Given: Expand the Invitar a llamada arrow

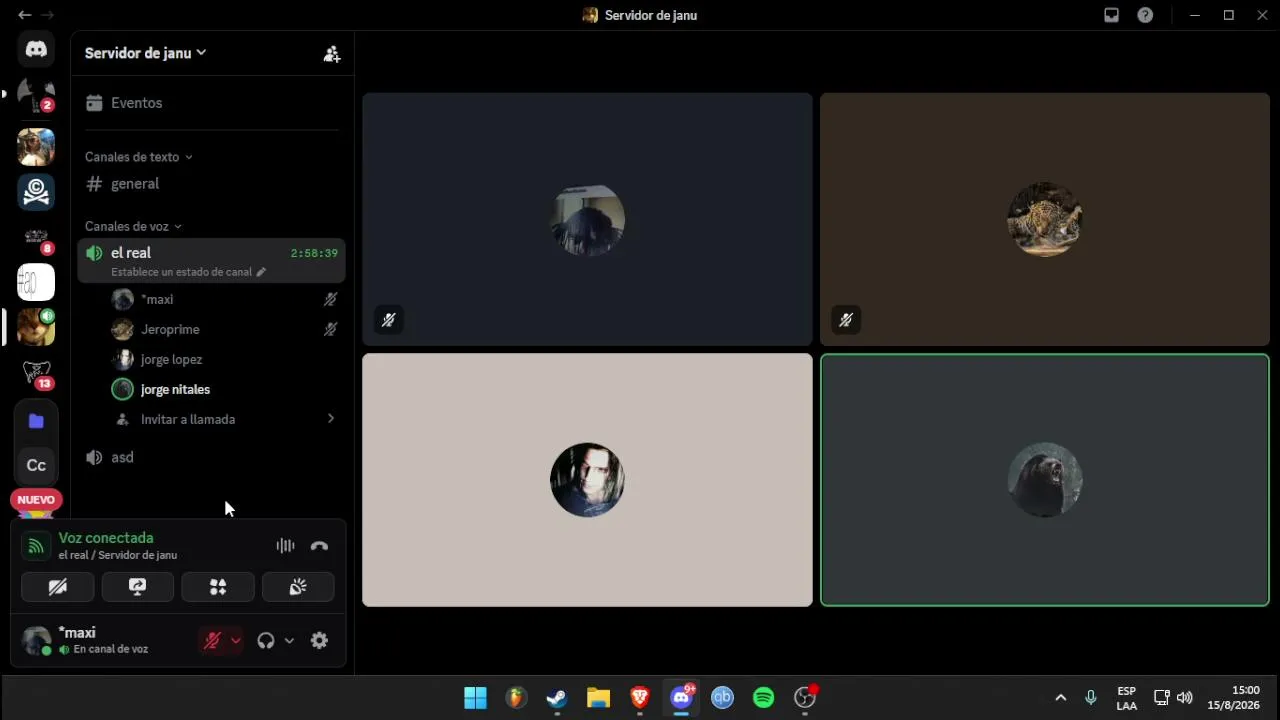Looking at the screenshot, I should point(330,419).
